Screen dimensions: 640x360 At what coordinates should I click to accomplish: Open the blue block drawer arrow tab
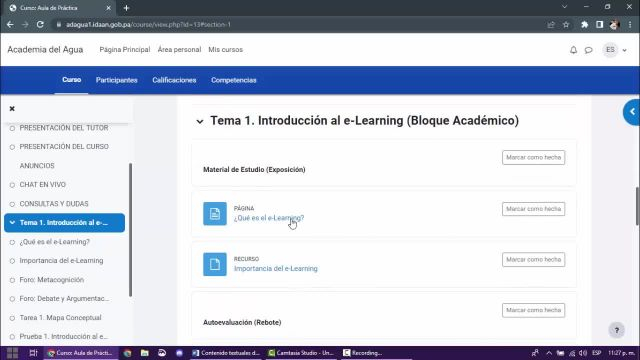[632, 112]
